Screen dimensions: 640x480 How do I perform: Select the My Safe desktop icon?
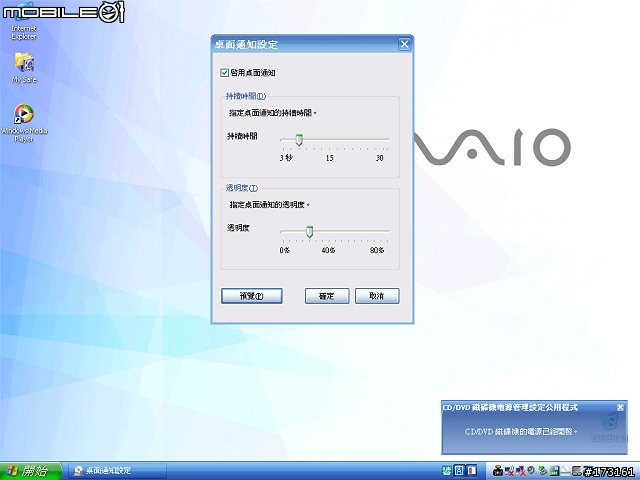coord(24,68)
